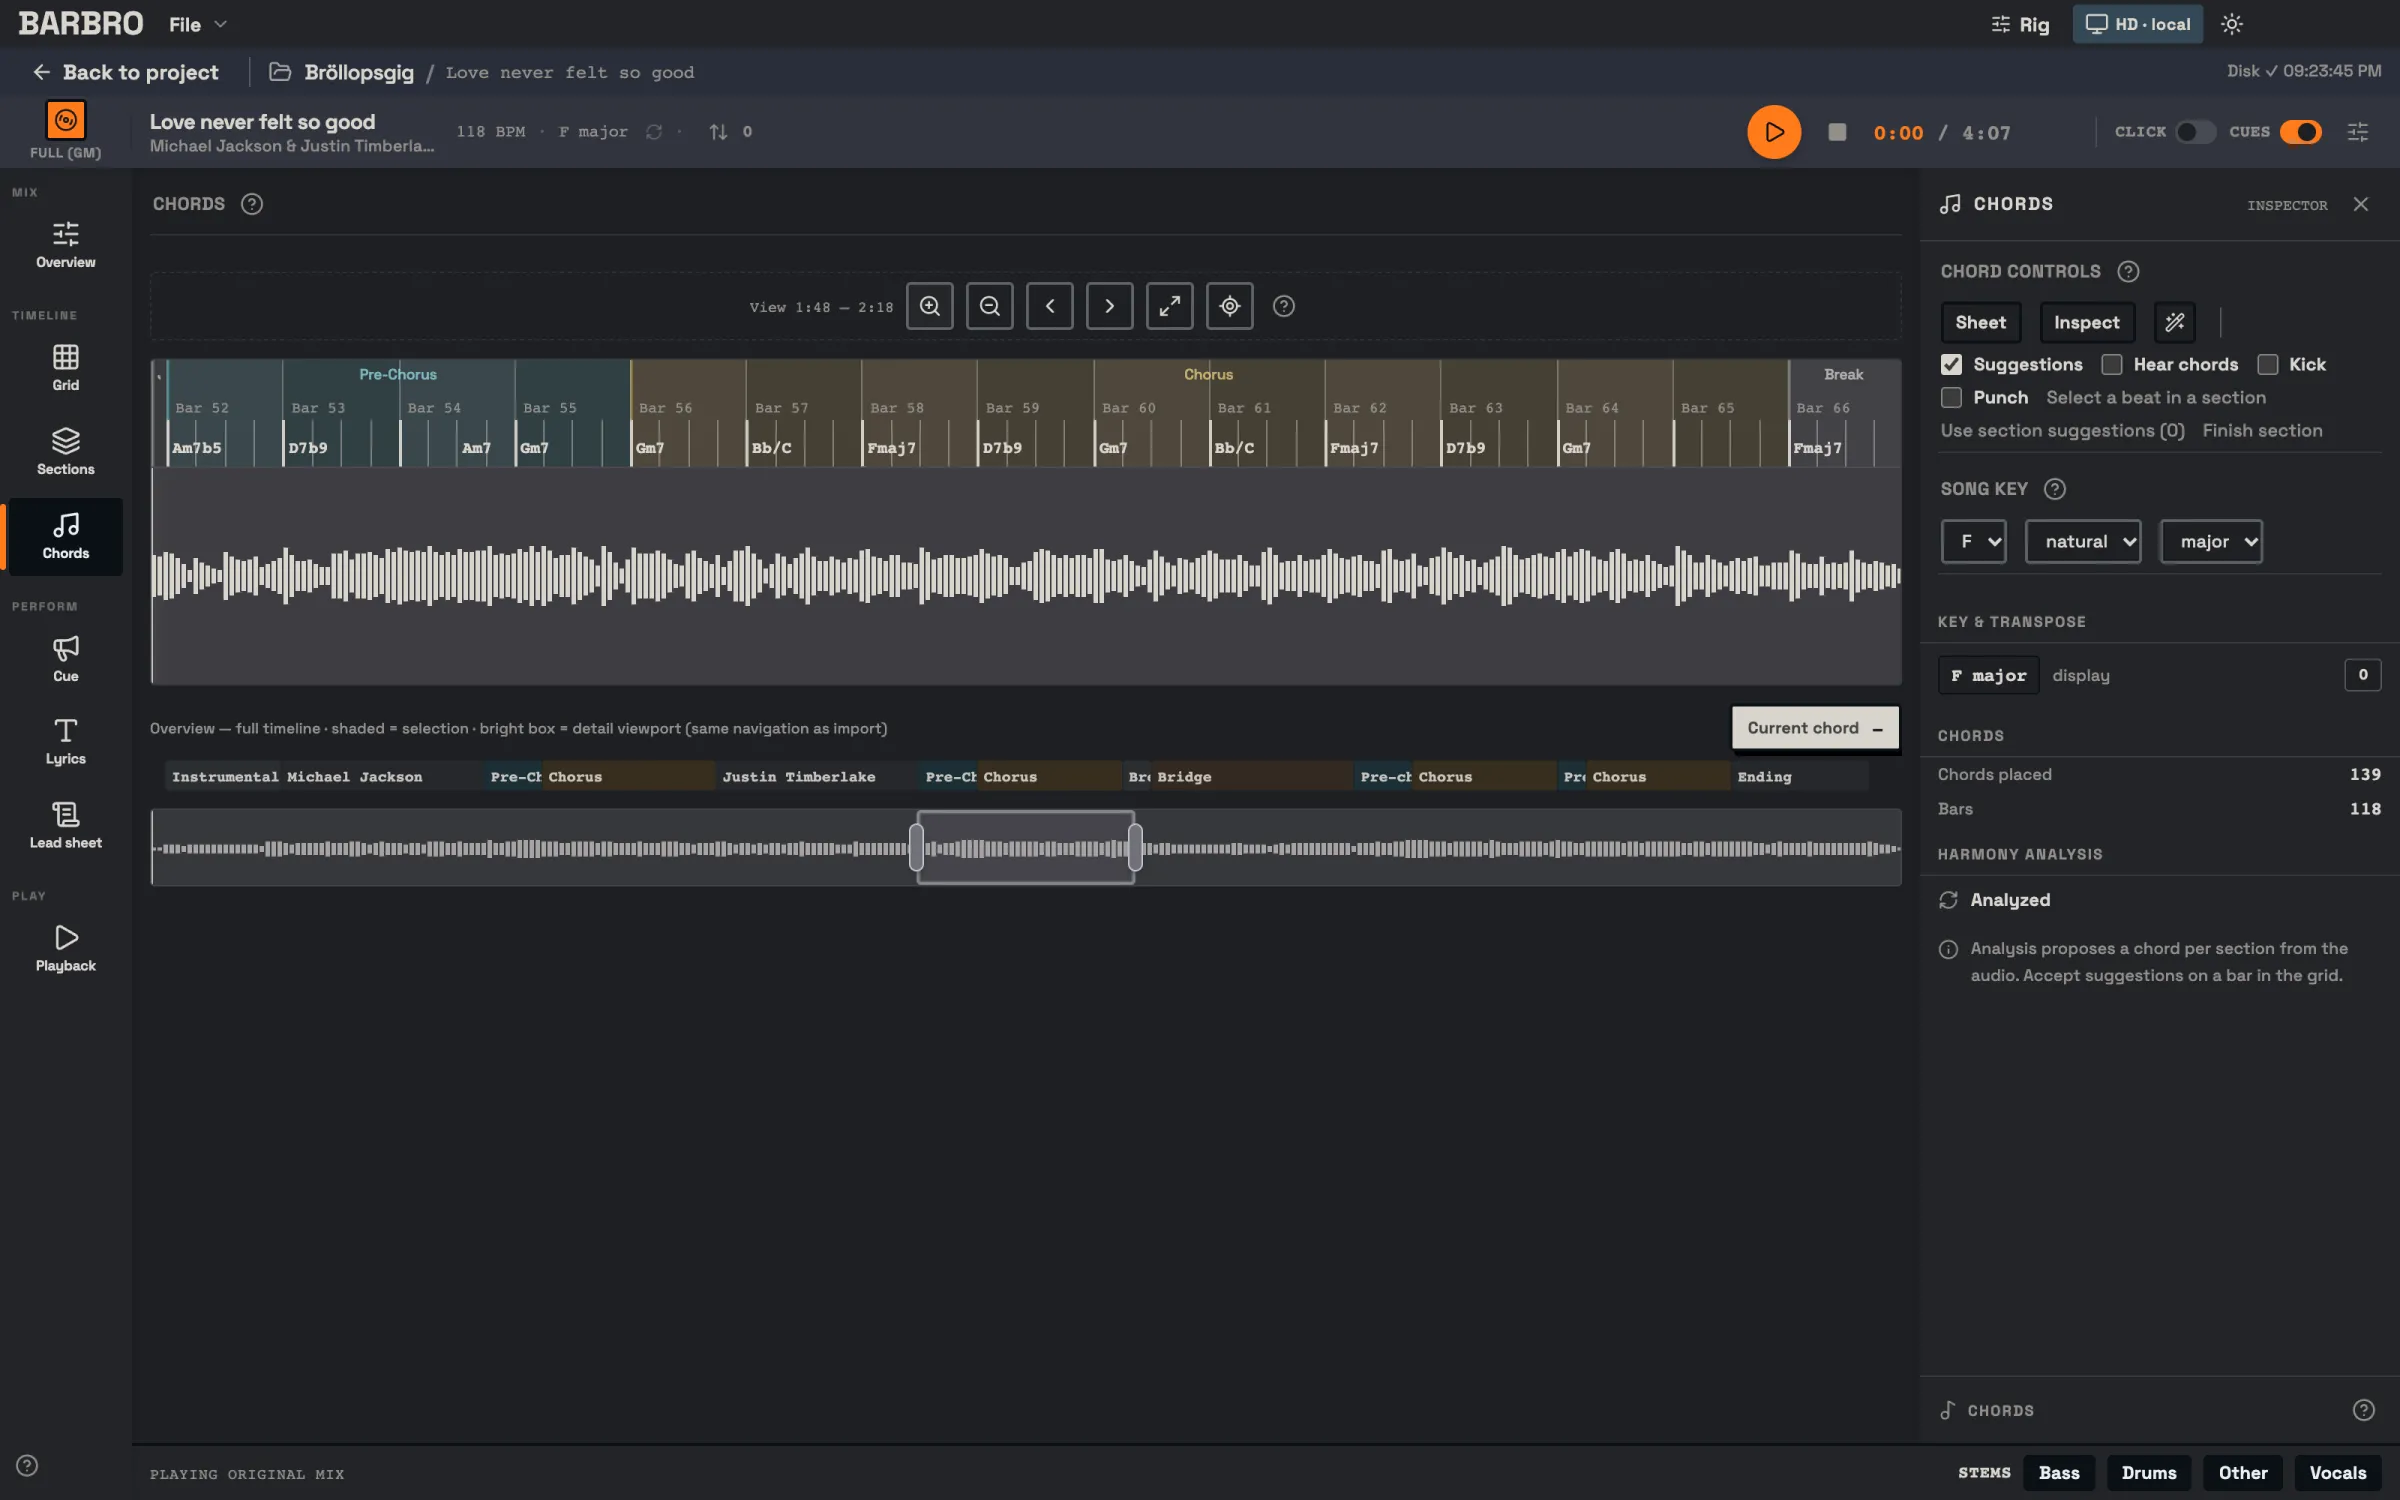Move the view to the next page

1110,306
